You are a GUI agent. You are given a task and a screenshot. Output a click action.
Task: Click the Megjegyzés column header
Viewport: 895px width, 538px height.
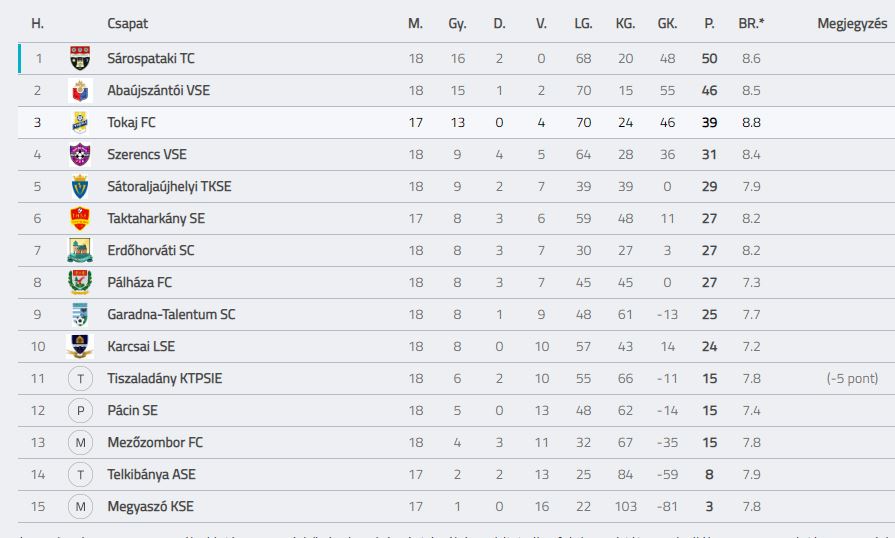click(x=852, y=23)
